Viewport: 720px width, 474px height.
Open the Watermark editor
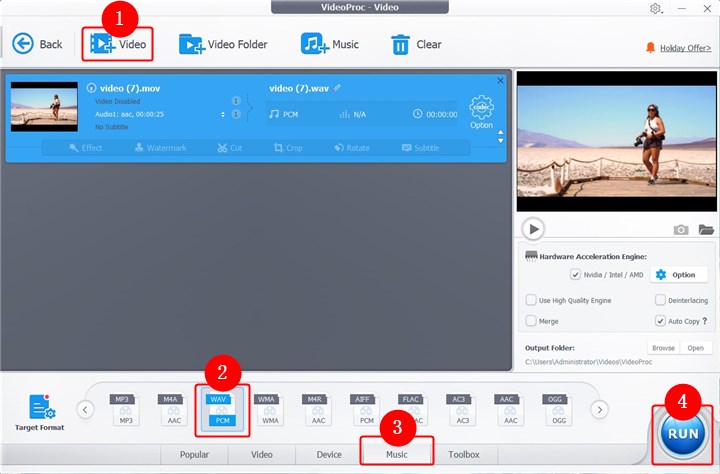point(161,148)
